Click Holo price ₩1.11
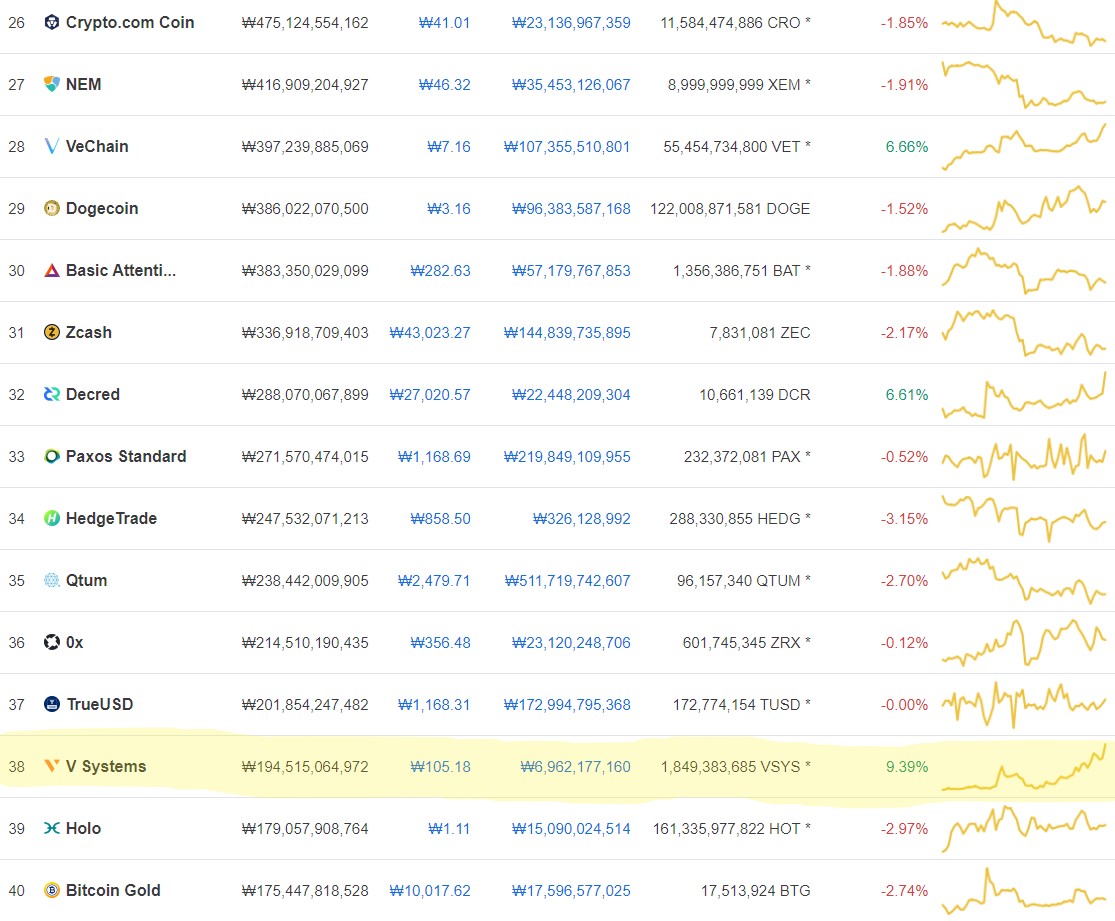The width and height of the screenshot is (1115, 921). pyautogui.click(x=449, y=829)
